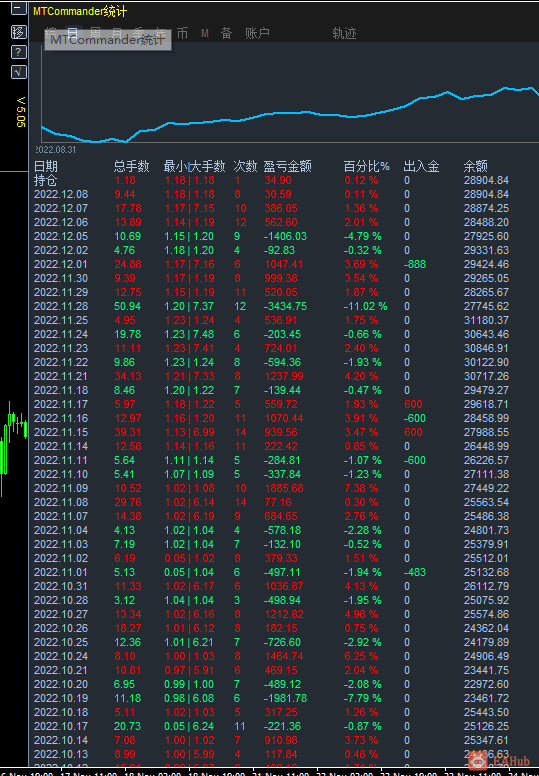539x776 pixels.
Task: Click the balance value 28265.67
Action: (x=486, y=292)
